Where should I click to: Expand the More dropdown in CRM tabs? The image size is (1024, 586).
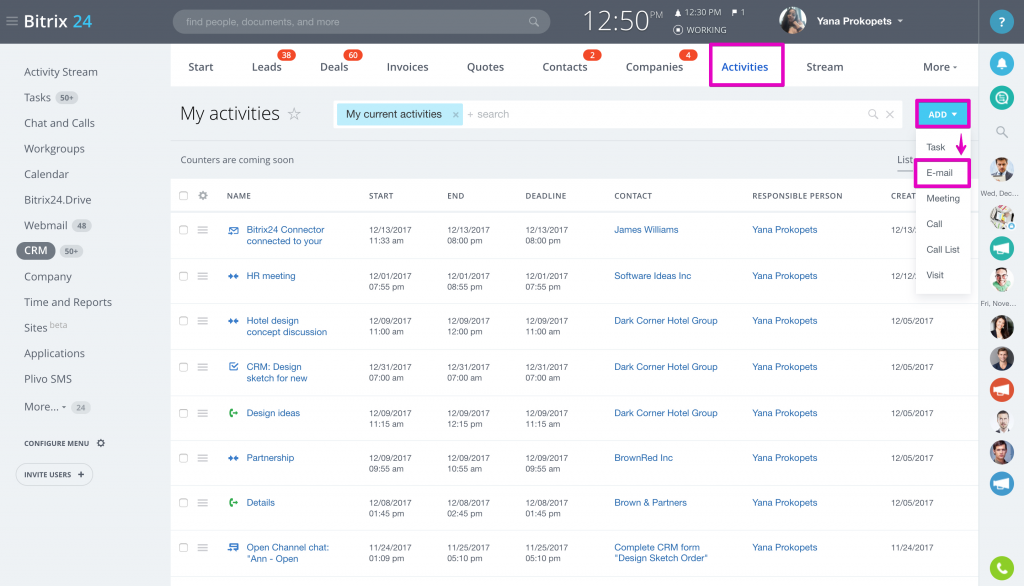(x=940, y=67)
